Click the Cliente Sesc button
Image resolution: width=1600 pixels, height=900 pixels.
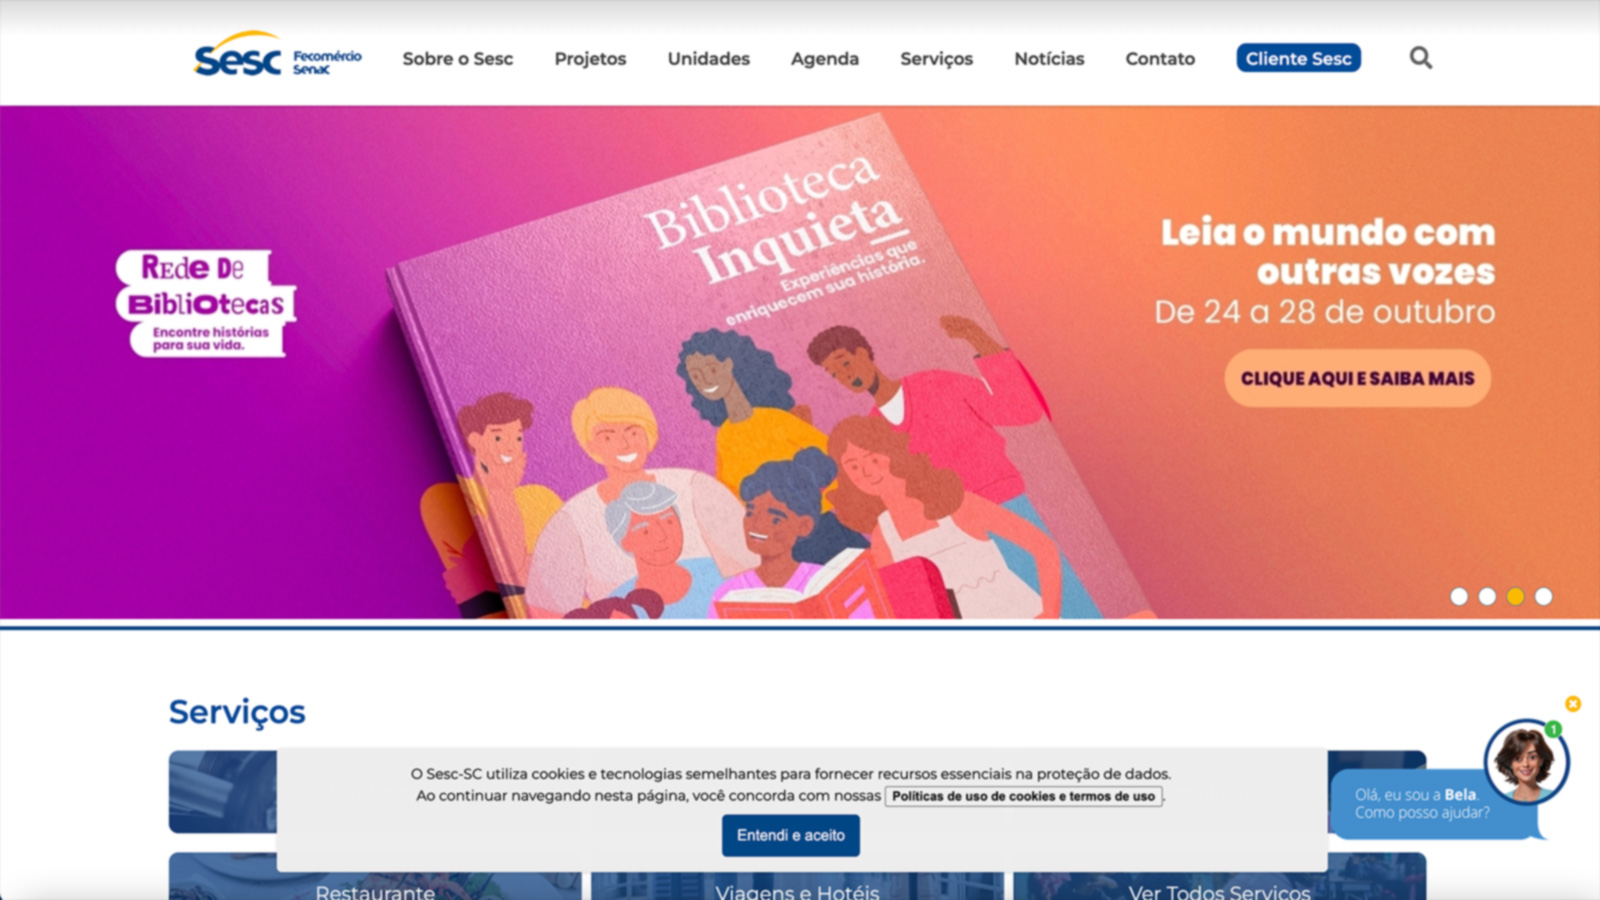coord(1298,58)
